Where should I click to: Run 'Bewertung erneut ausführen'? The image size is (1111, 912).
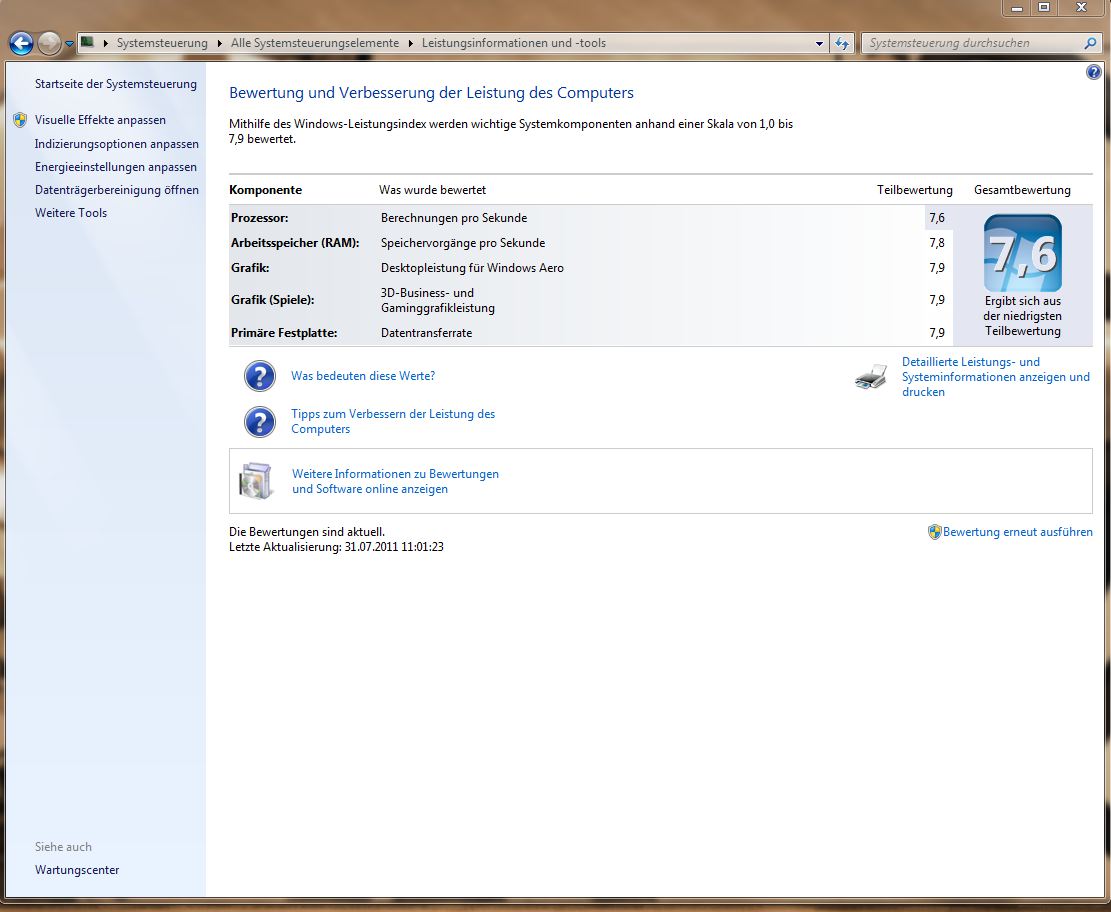(x=1017, y=532)
